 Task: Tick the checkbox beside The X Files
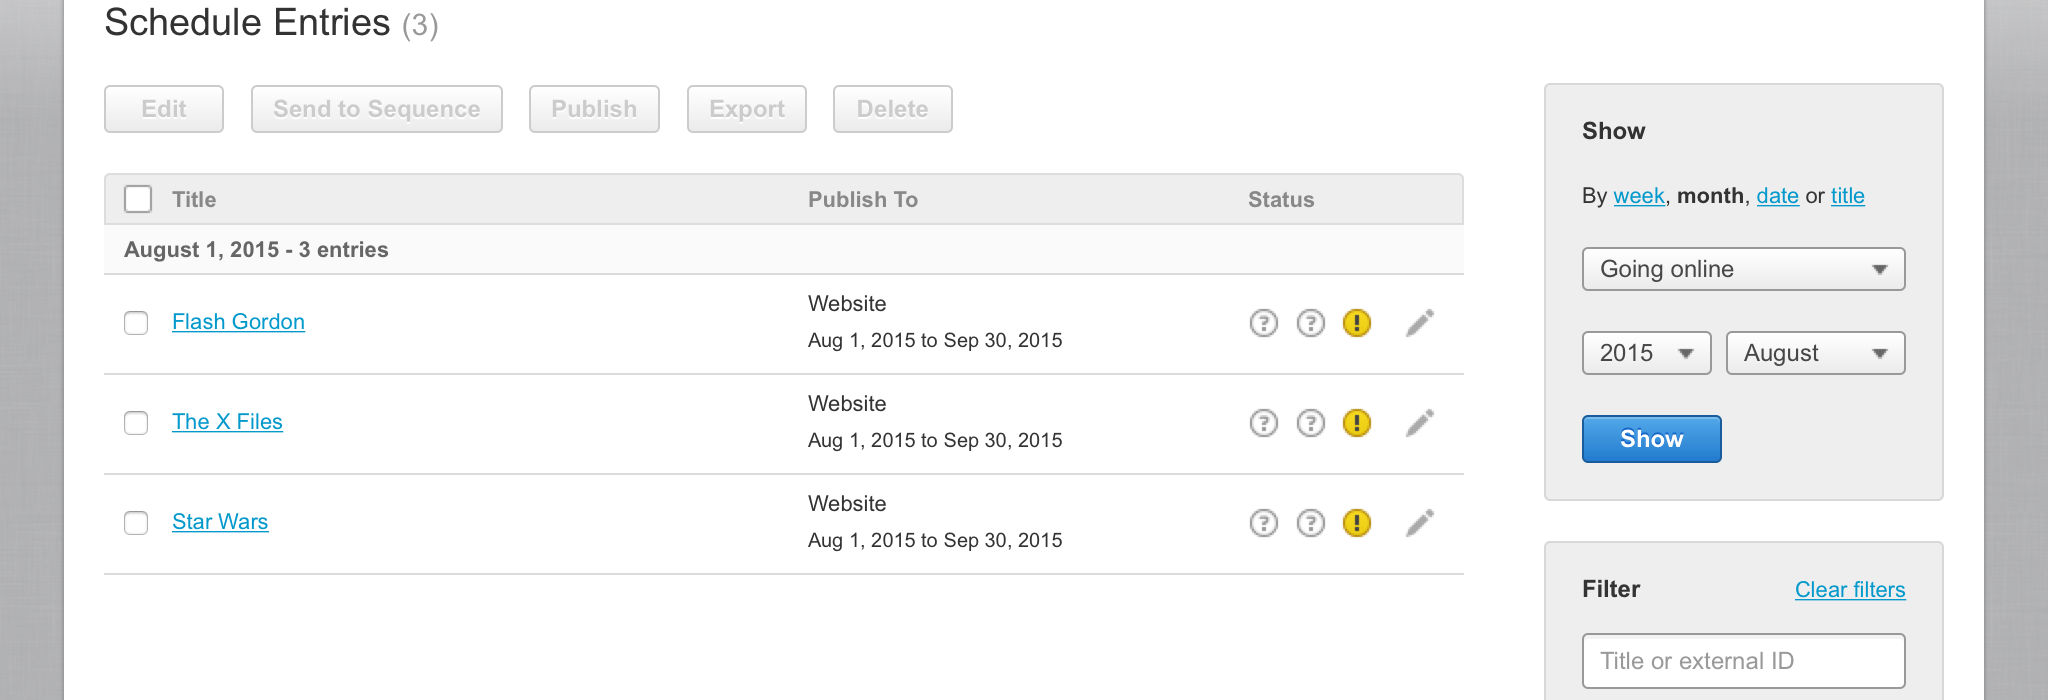(136, 423)
